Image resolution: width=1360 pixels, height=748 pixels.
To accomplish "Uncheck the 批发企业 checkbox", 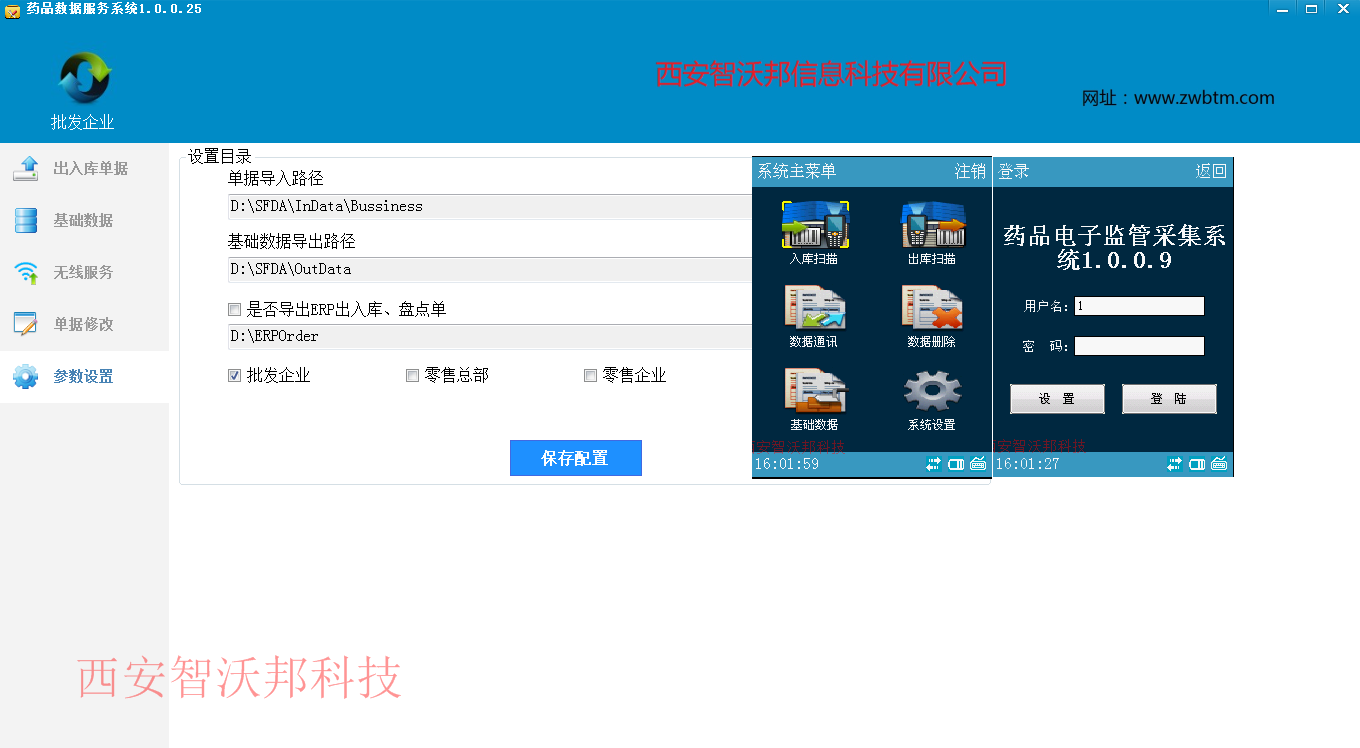I will pos(235,376).
